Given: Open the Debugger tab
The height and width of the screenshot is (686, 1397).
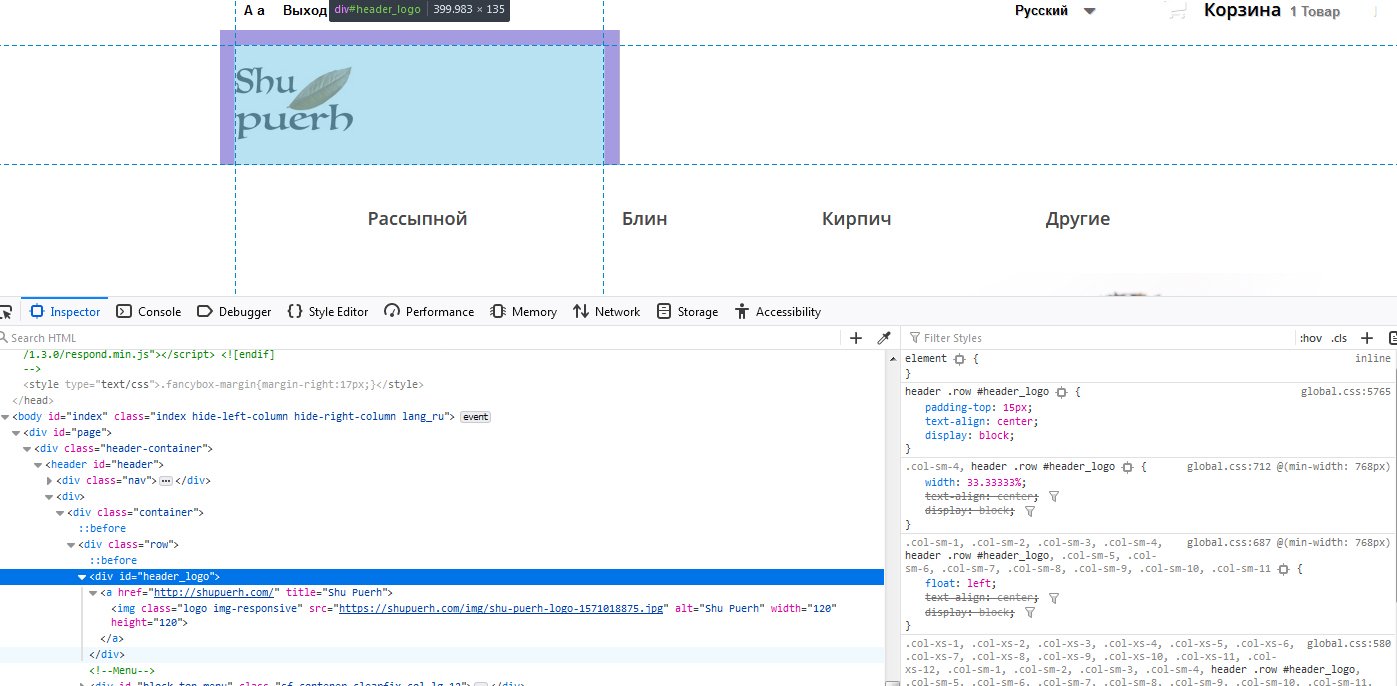Looking at the screenshot, I should coord(234,311).
